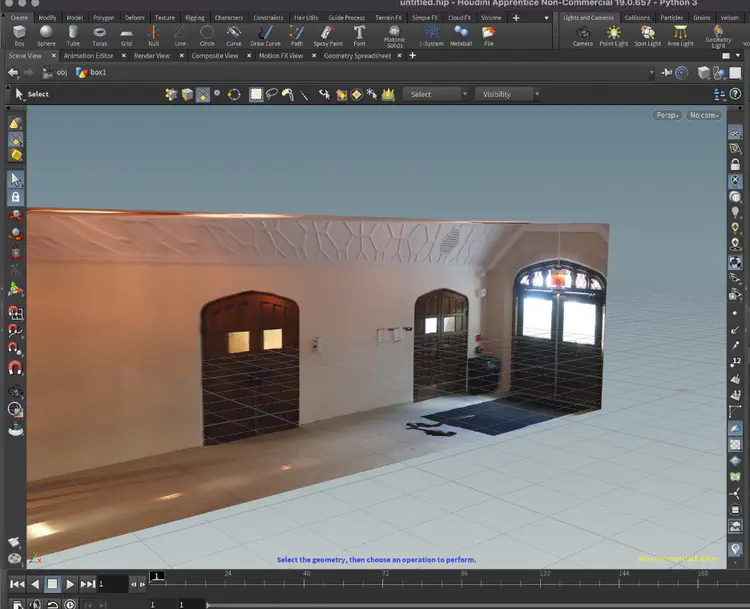Select the Metaball shelf tool
The image size is (750, 609).
pyautogui.click(x=461, y=35)
